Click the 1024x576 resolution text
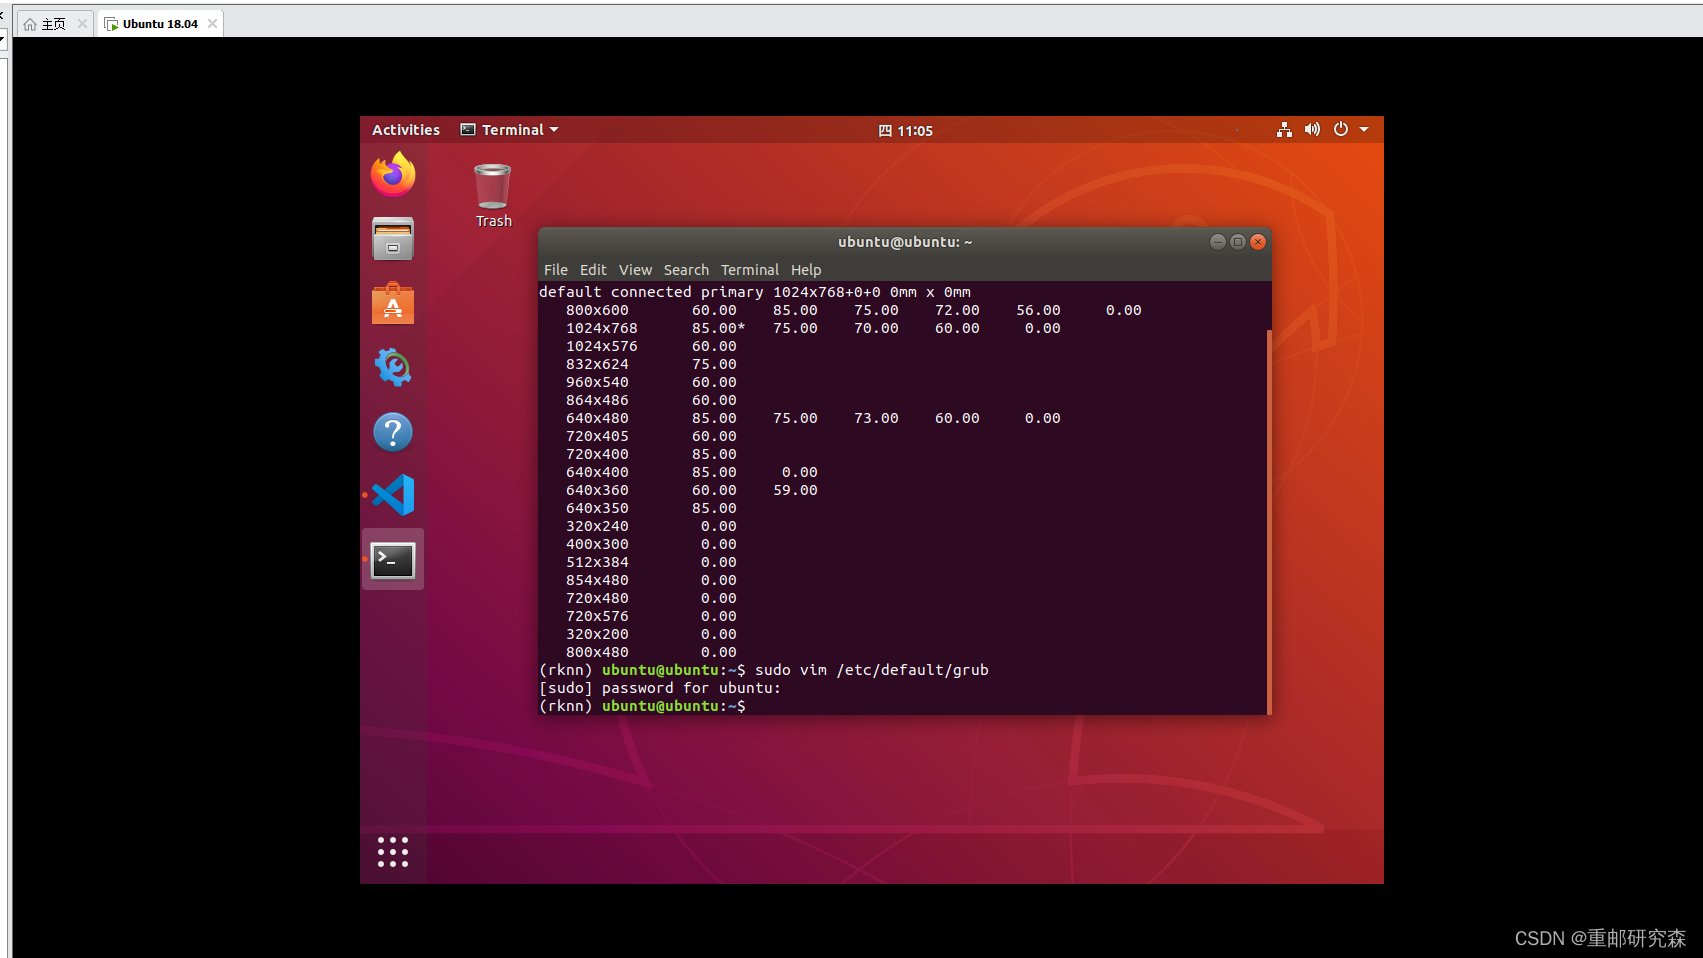The height and width of the screenshot is (958, 1703). pos(602,346)
